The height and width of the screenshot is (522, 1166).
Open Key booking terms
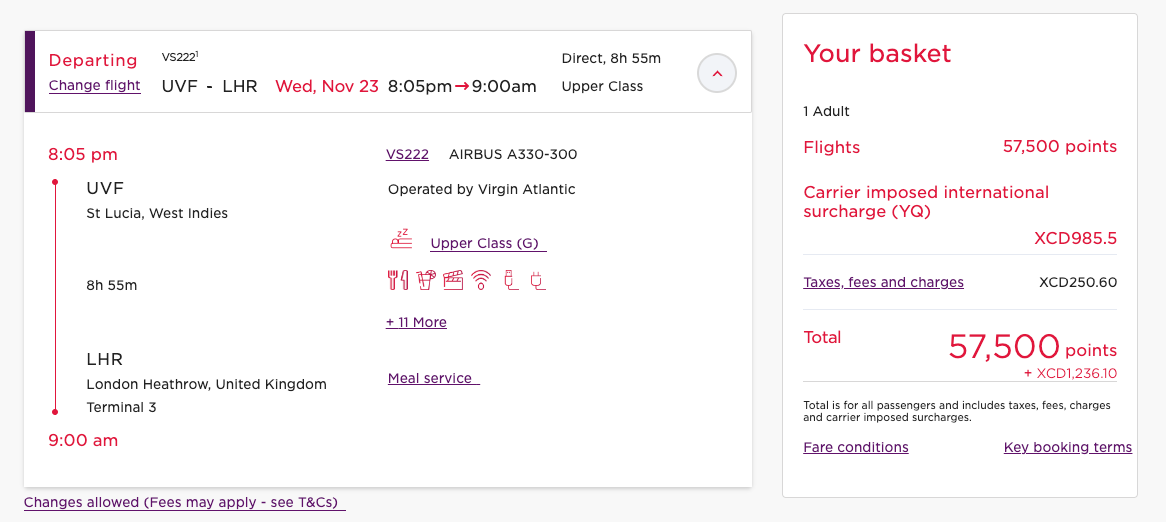coord(1068,448)
